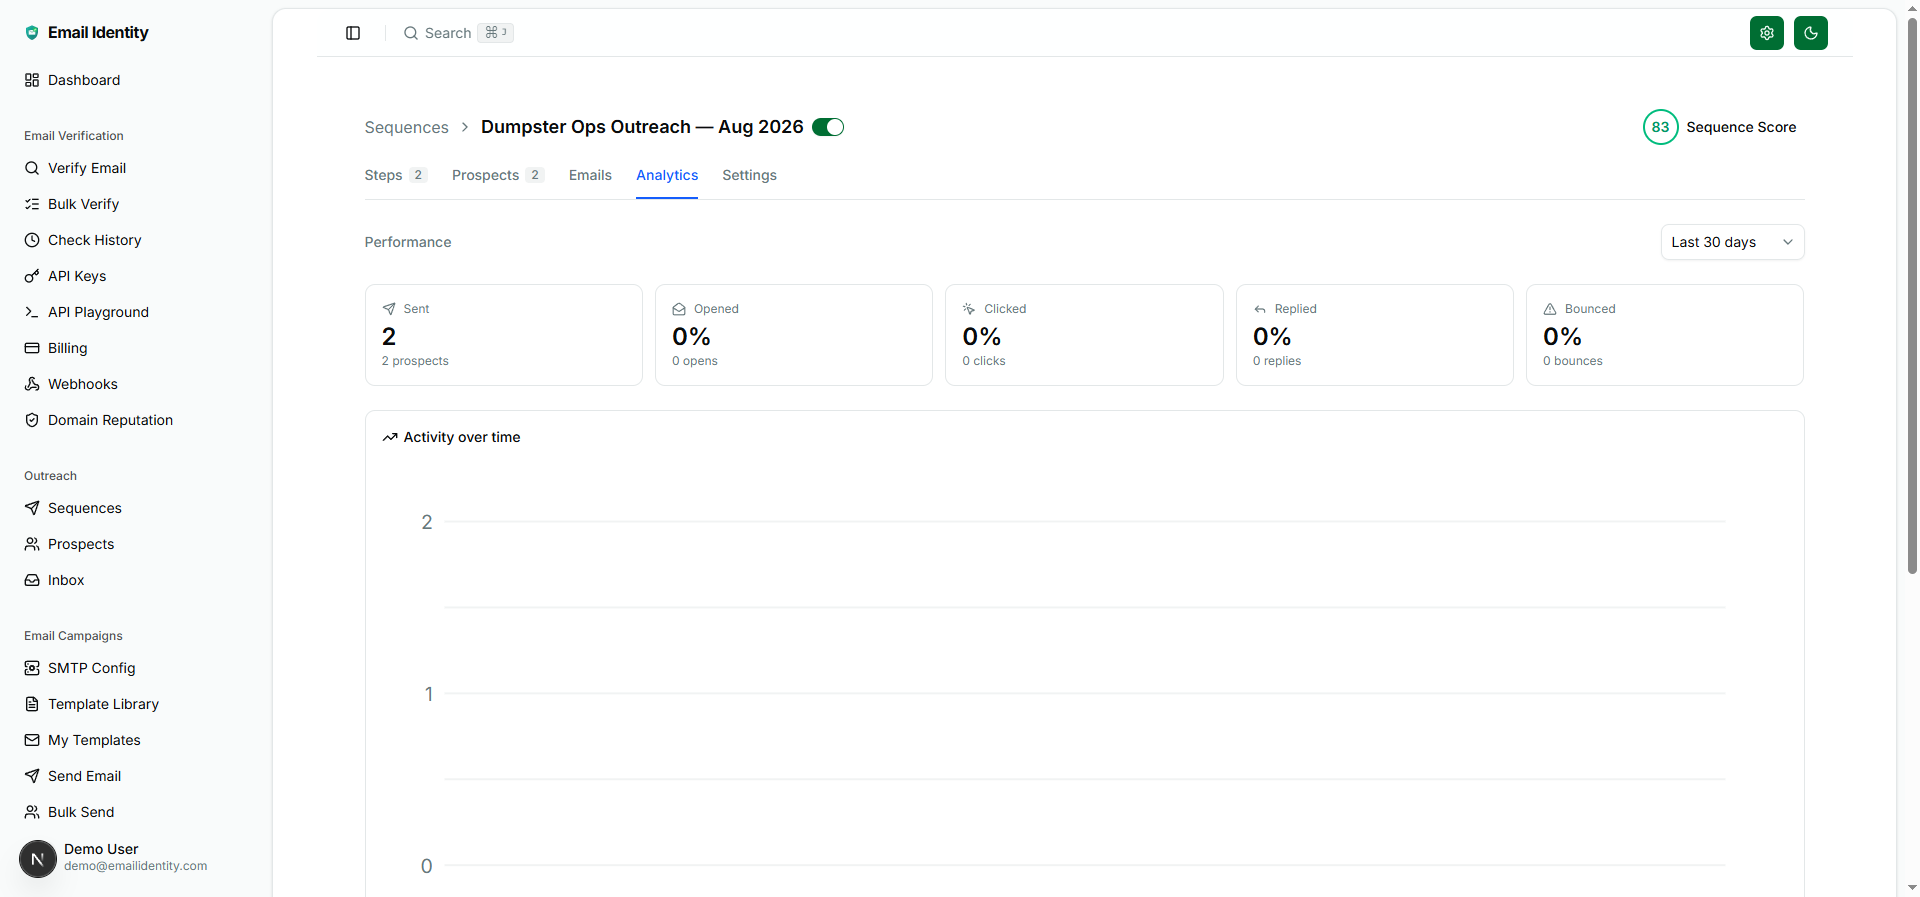Open API Keys page
This screenshot has height=897, width=1920.
click(x=65, y=276)
